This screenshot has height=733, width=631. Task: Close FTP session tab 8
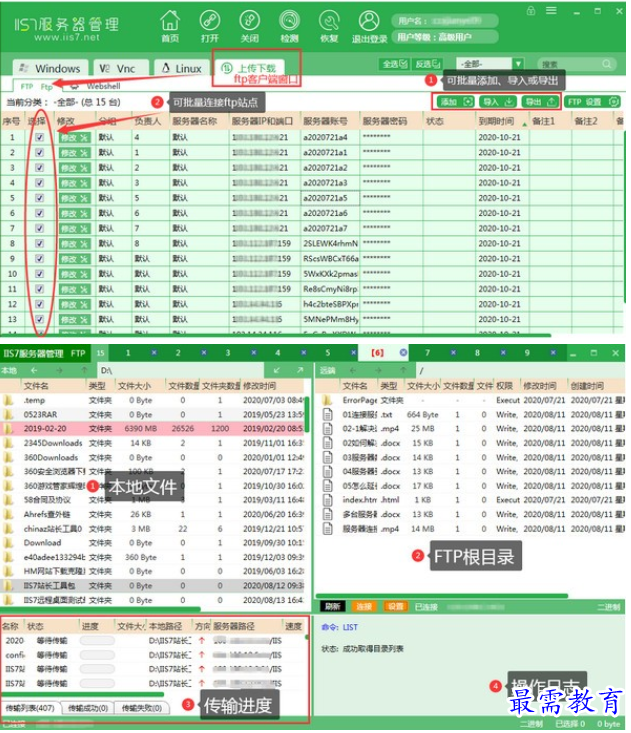pos(503,352)
